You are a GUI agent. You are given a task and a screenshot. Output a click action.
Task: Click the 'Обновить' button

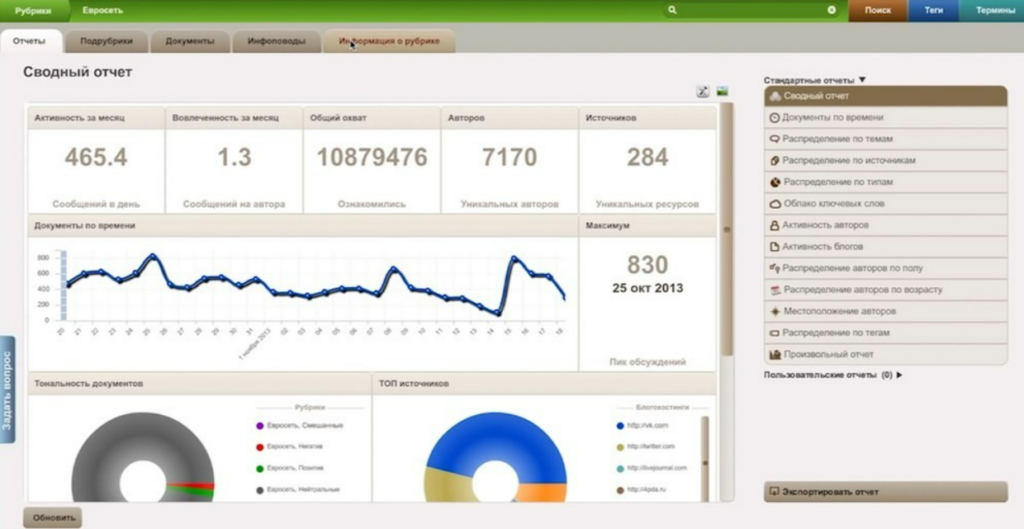pyautogui.click(x=52, y=518)
